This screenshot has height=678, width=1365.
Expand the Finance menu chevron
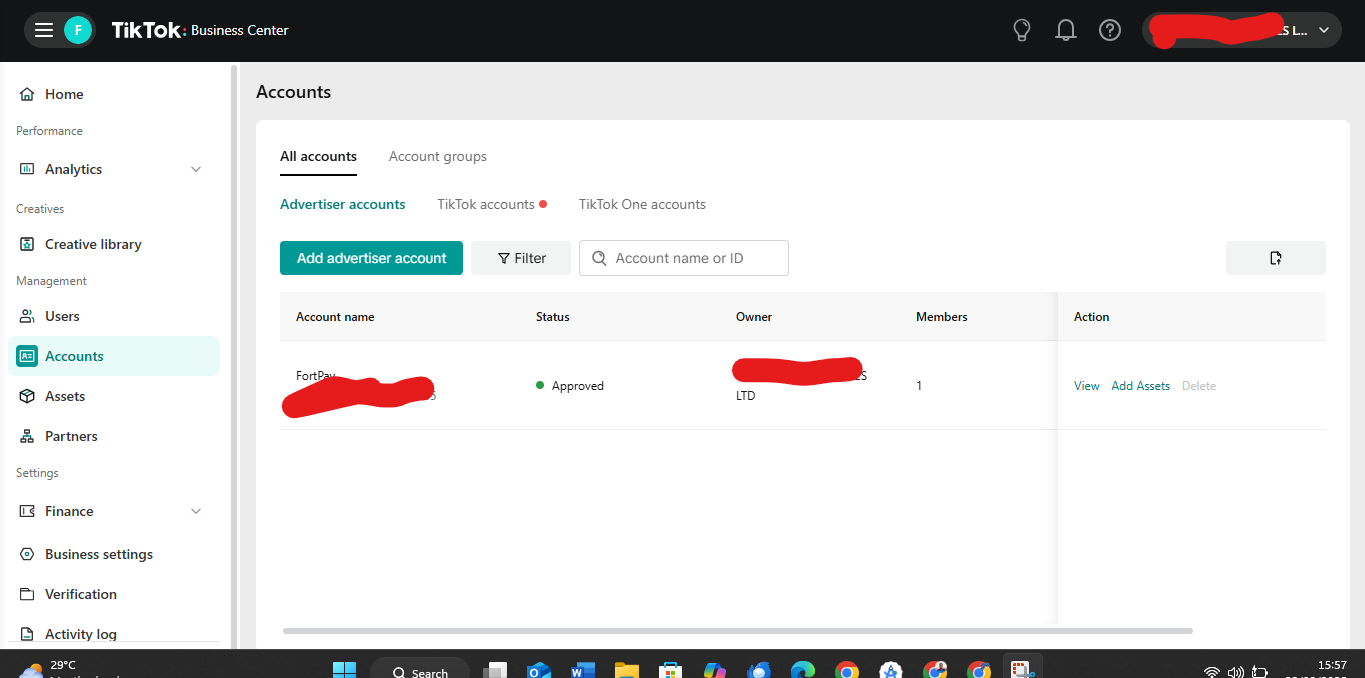point(196,511)
